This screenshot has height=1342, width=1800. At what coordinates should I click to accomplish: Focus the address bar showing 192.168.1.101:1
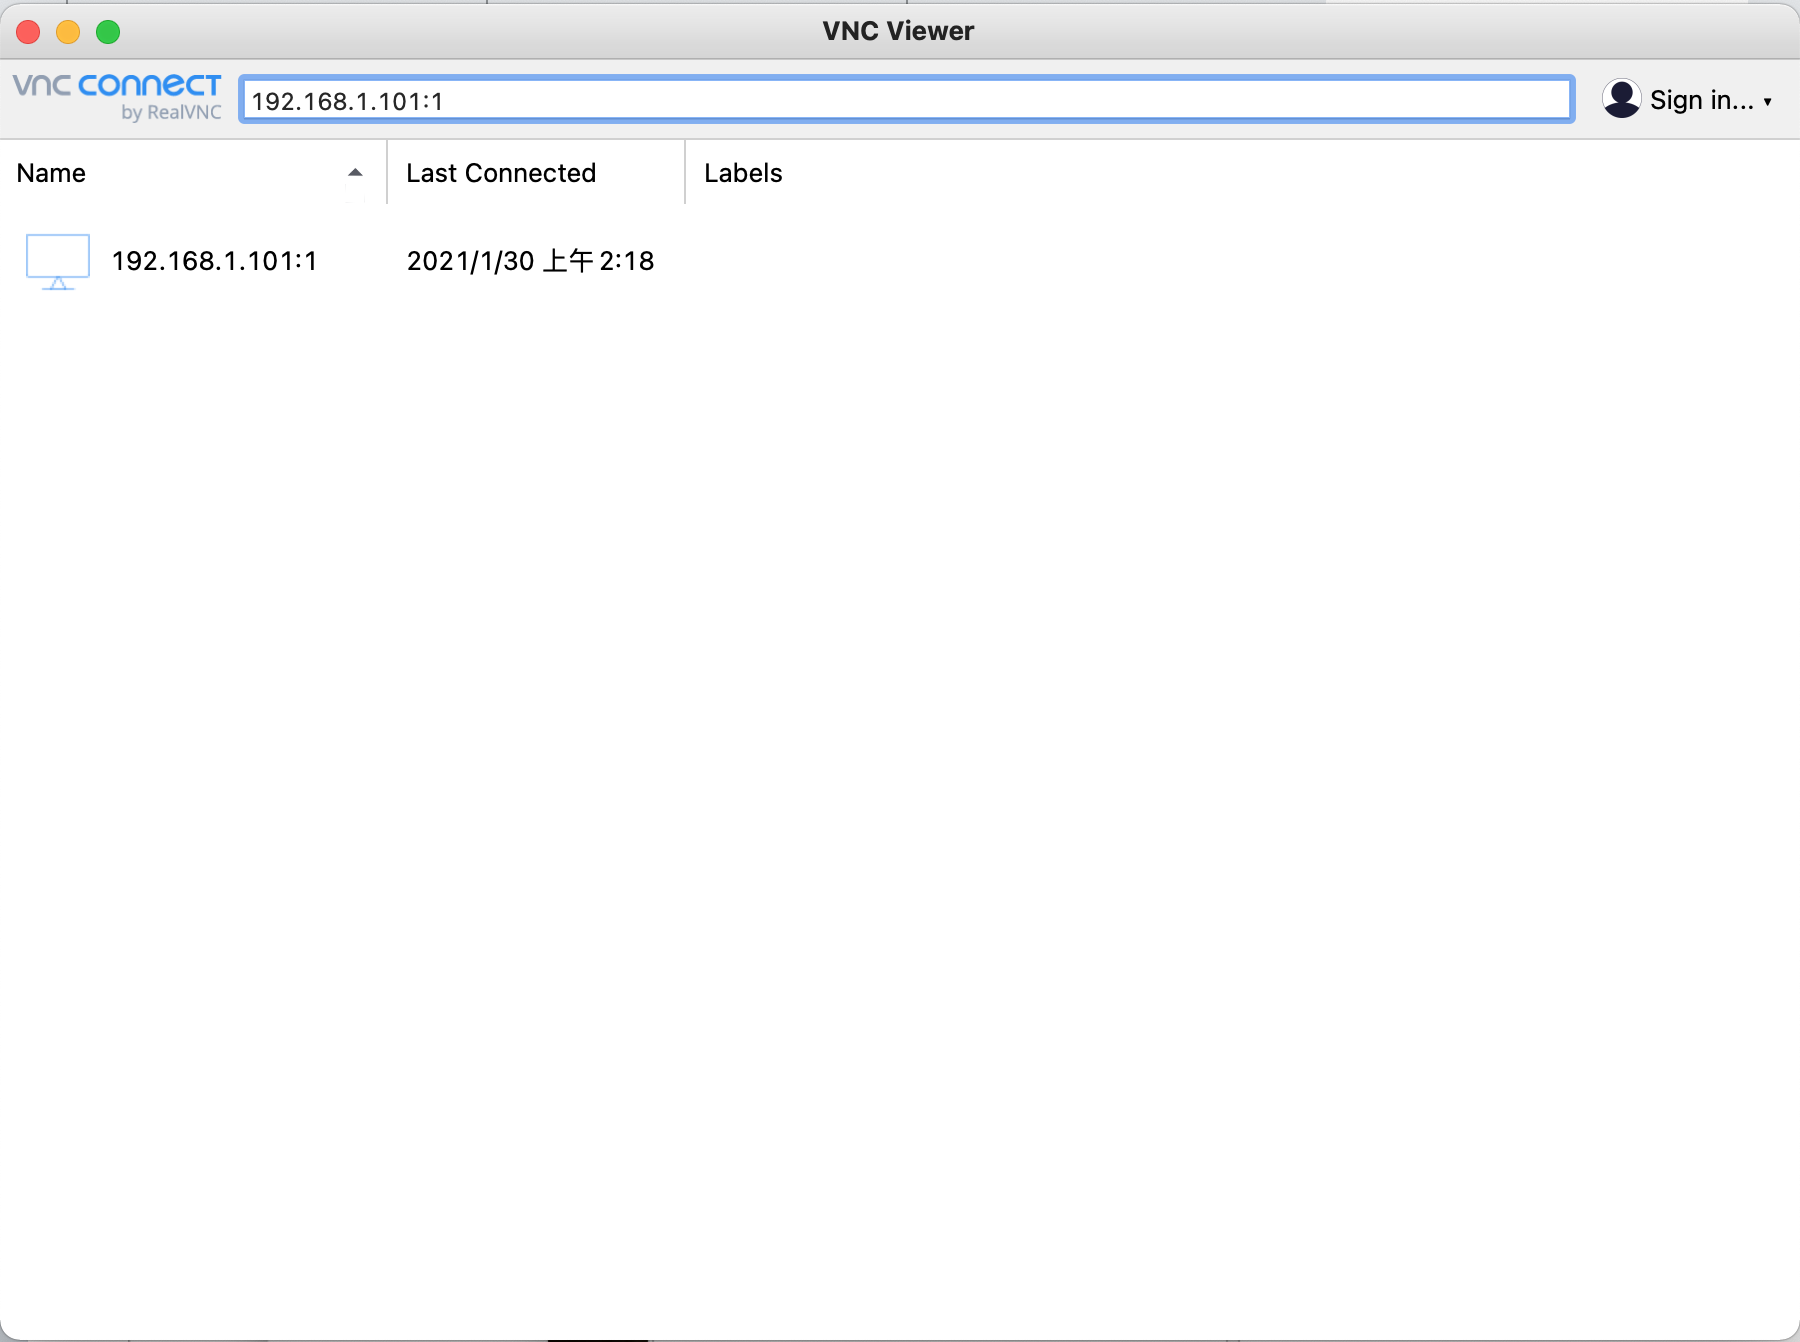(906, 100)
